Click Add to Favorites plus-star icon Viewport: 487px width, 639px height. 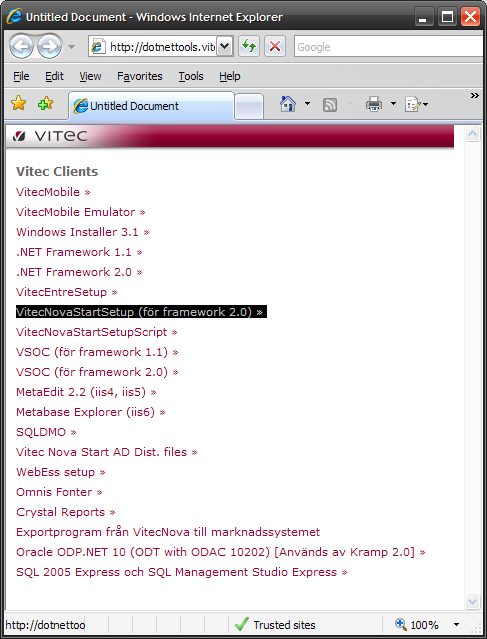(46, 103)
